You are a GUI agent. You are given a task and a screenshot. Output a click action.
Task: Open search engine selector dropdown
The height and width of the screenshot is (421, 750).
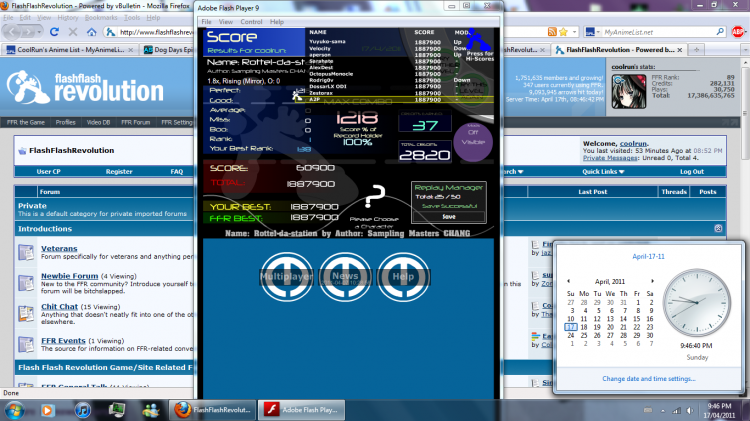tap(593, 32)
